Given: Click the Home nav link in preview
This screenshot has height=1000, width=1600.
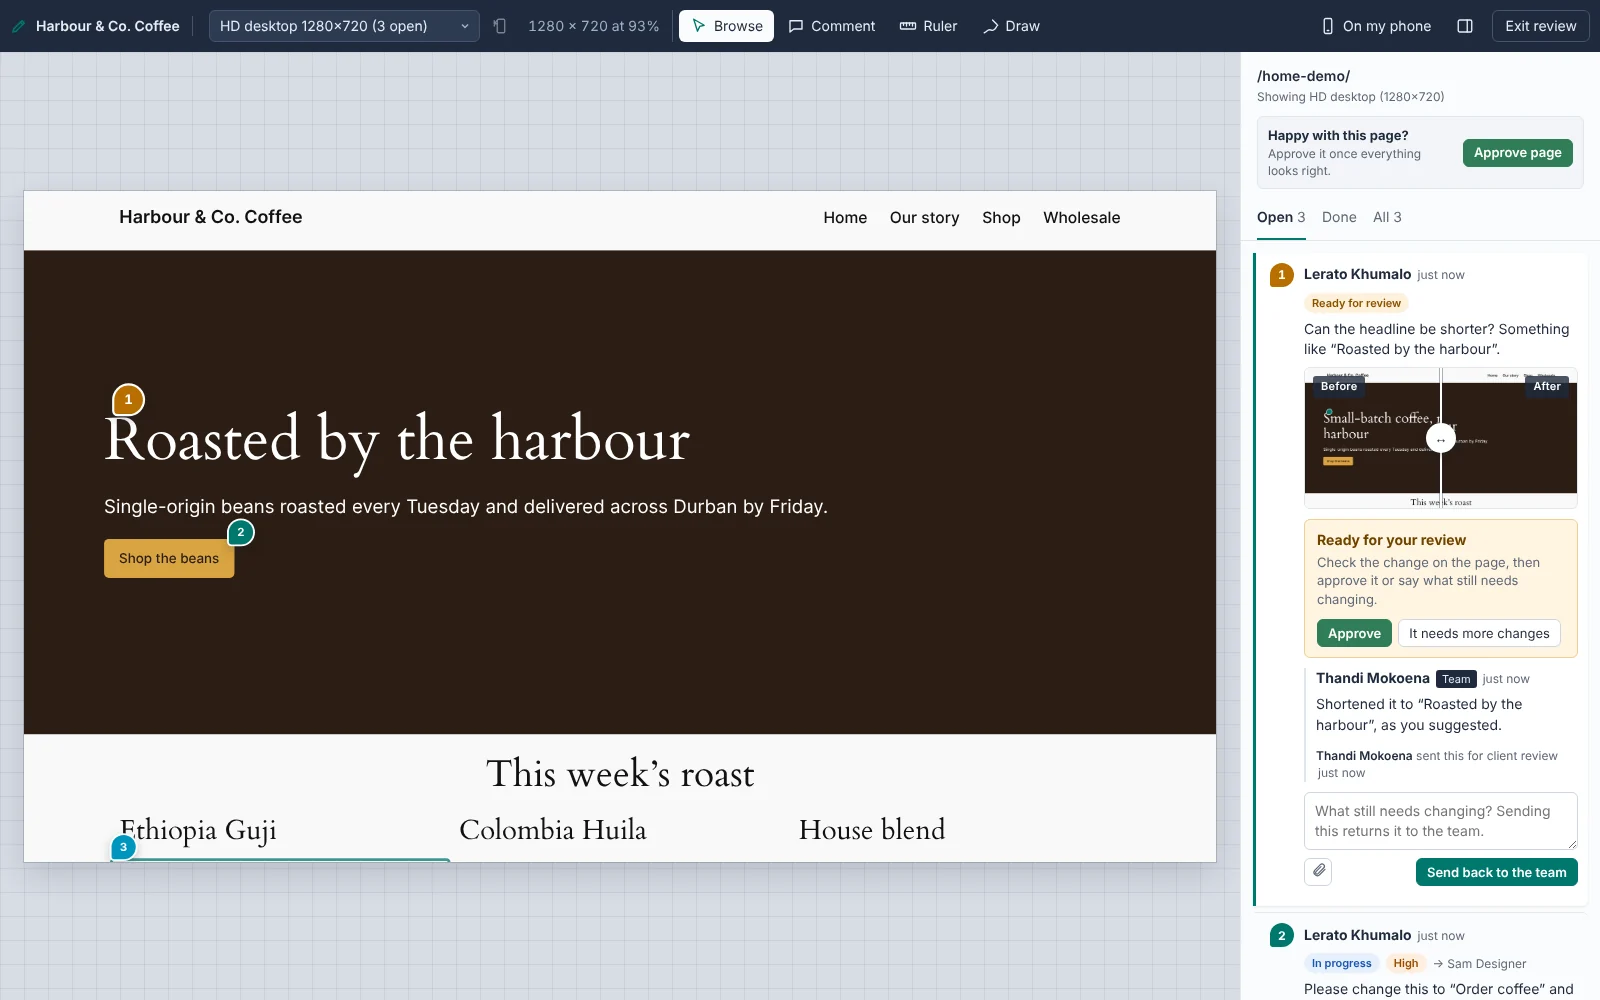Looking at the screenshot, I should click(x=845, y=218).
